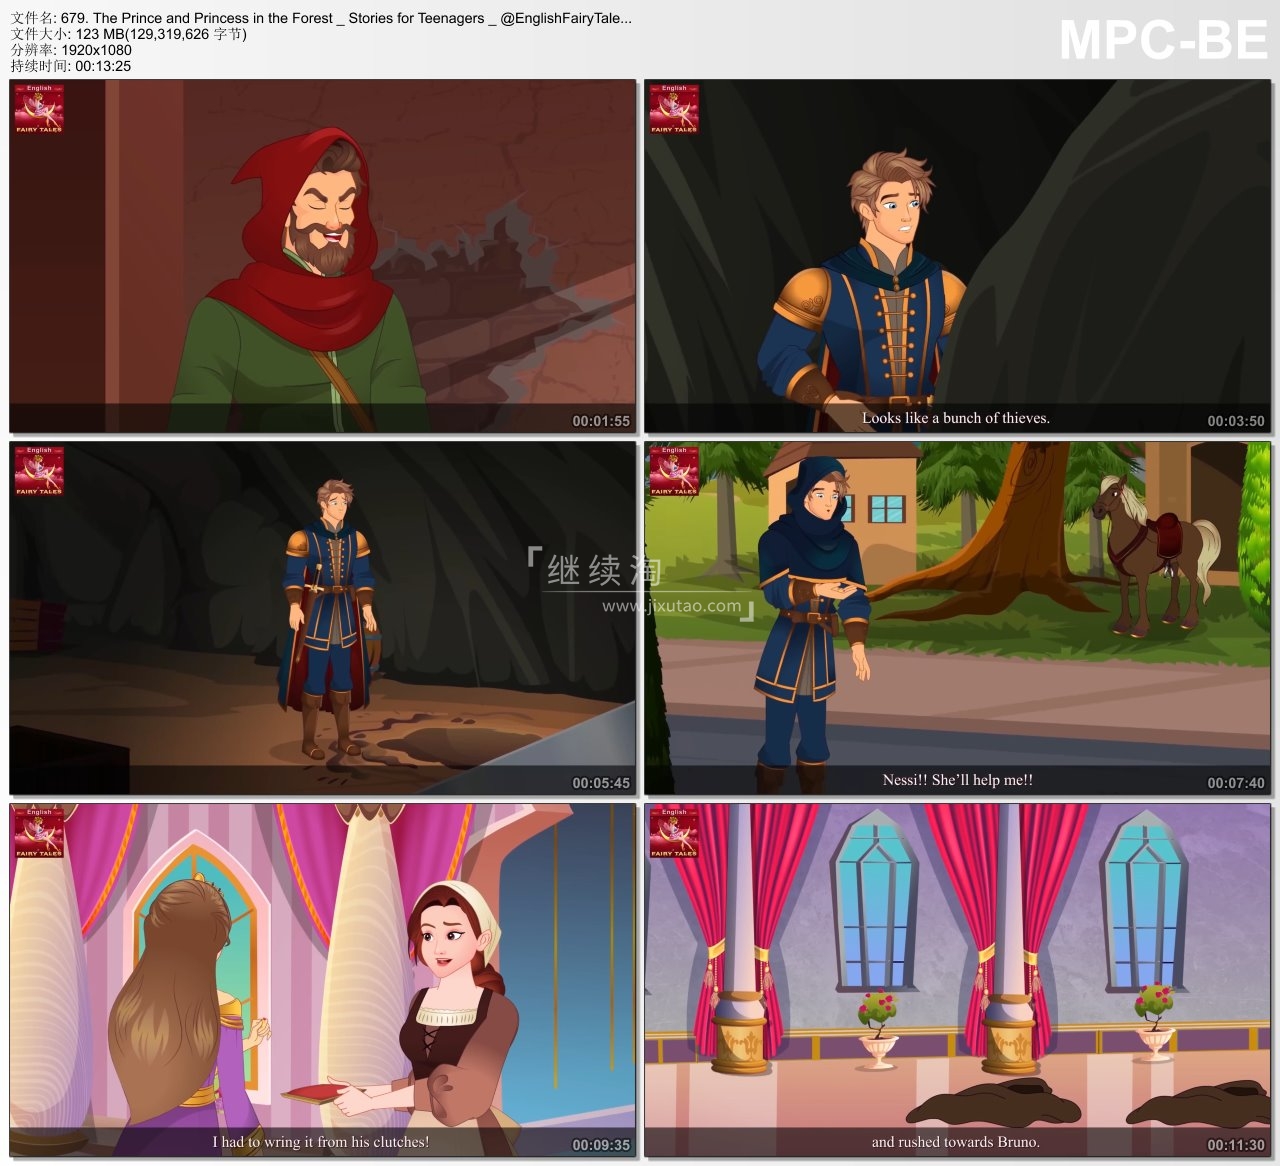Click the 'Looks like a bunch of thieves.' subtitle

click(956, 418)
